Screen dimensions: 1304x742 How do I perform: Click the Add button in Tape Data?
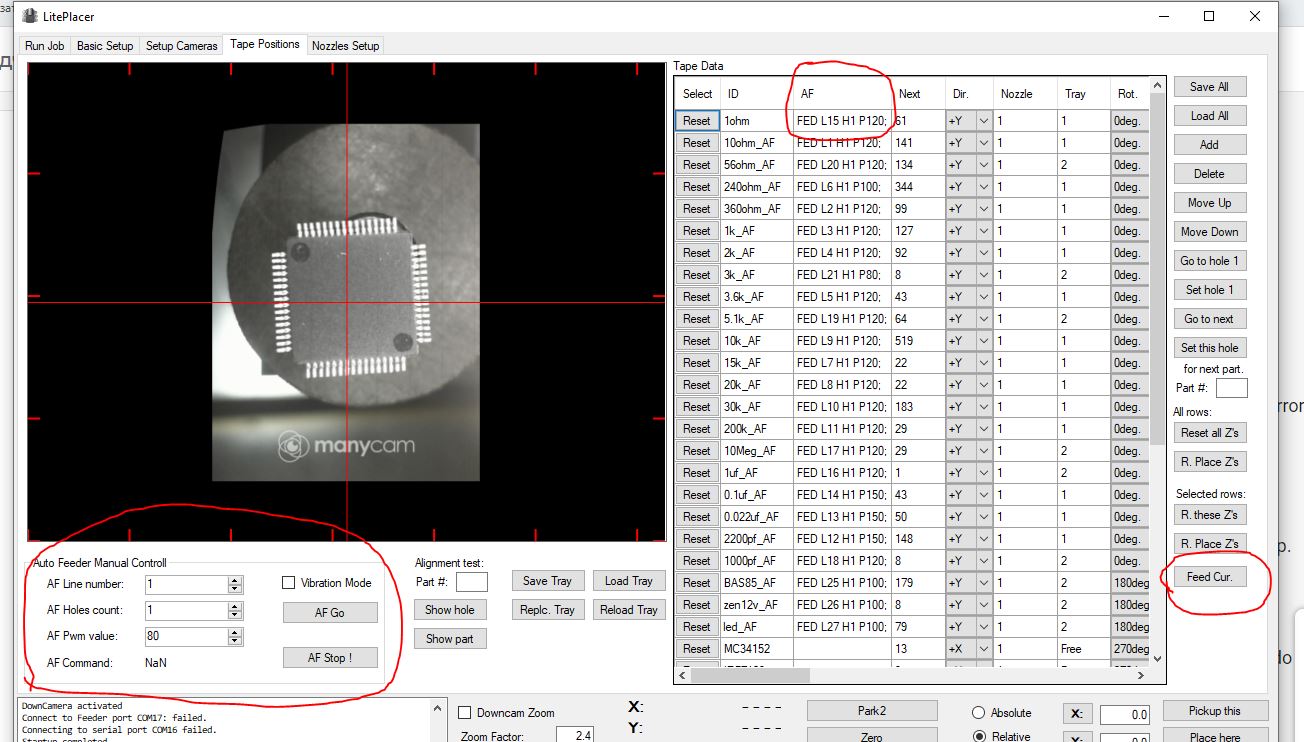tap(1210, 145)
